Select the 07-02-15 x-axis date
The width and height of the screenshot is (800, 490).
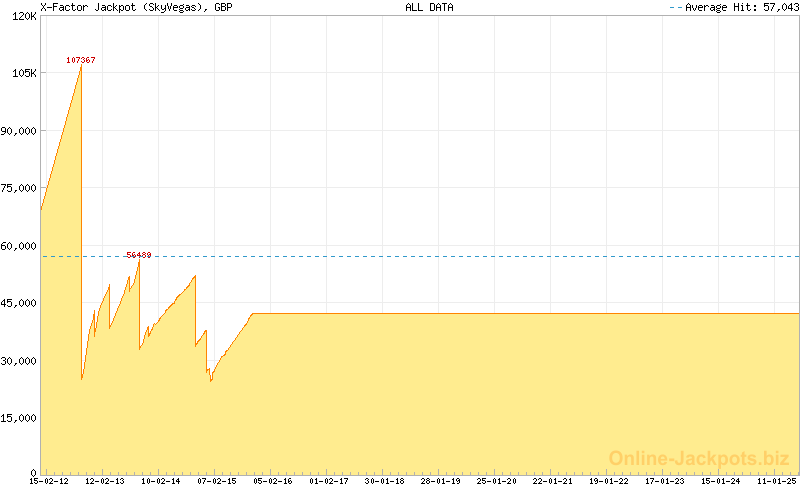point(217,482)
